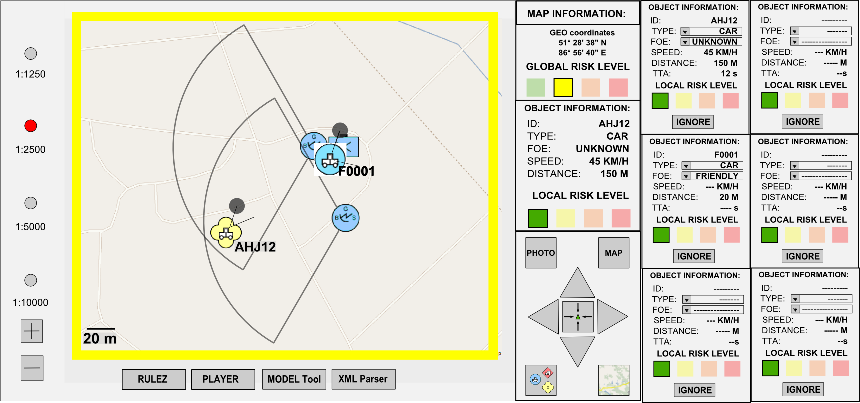The image size is (860, 403).
Task: Select red global risk level swatch
Action: (x=618, y=87)
